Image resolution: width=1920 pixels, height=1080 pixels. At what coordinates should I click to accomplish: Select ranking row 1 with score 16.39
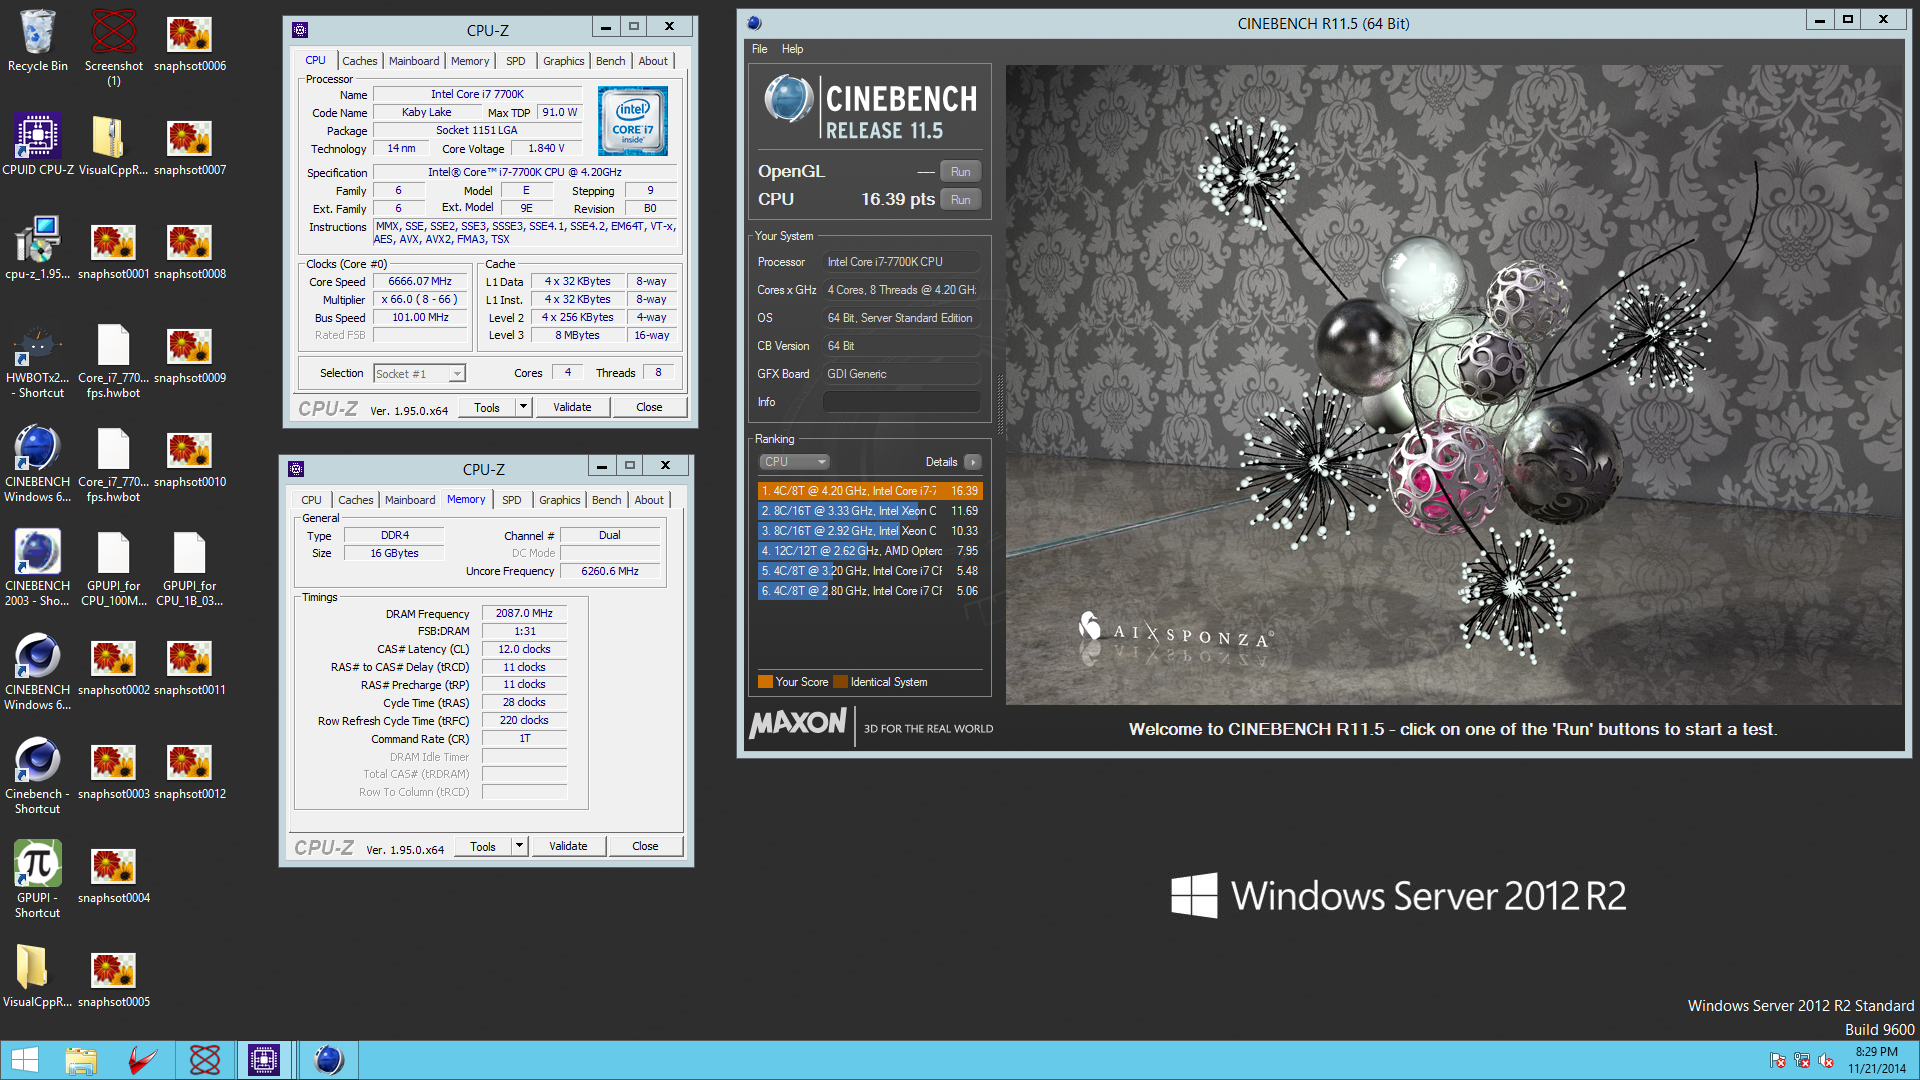coord(870,491)
